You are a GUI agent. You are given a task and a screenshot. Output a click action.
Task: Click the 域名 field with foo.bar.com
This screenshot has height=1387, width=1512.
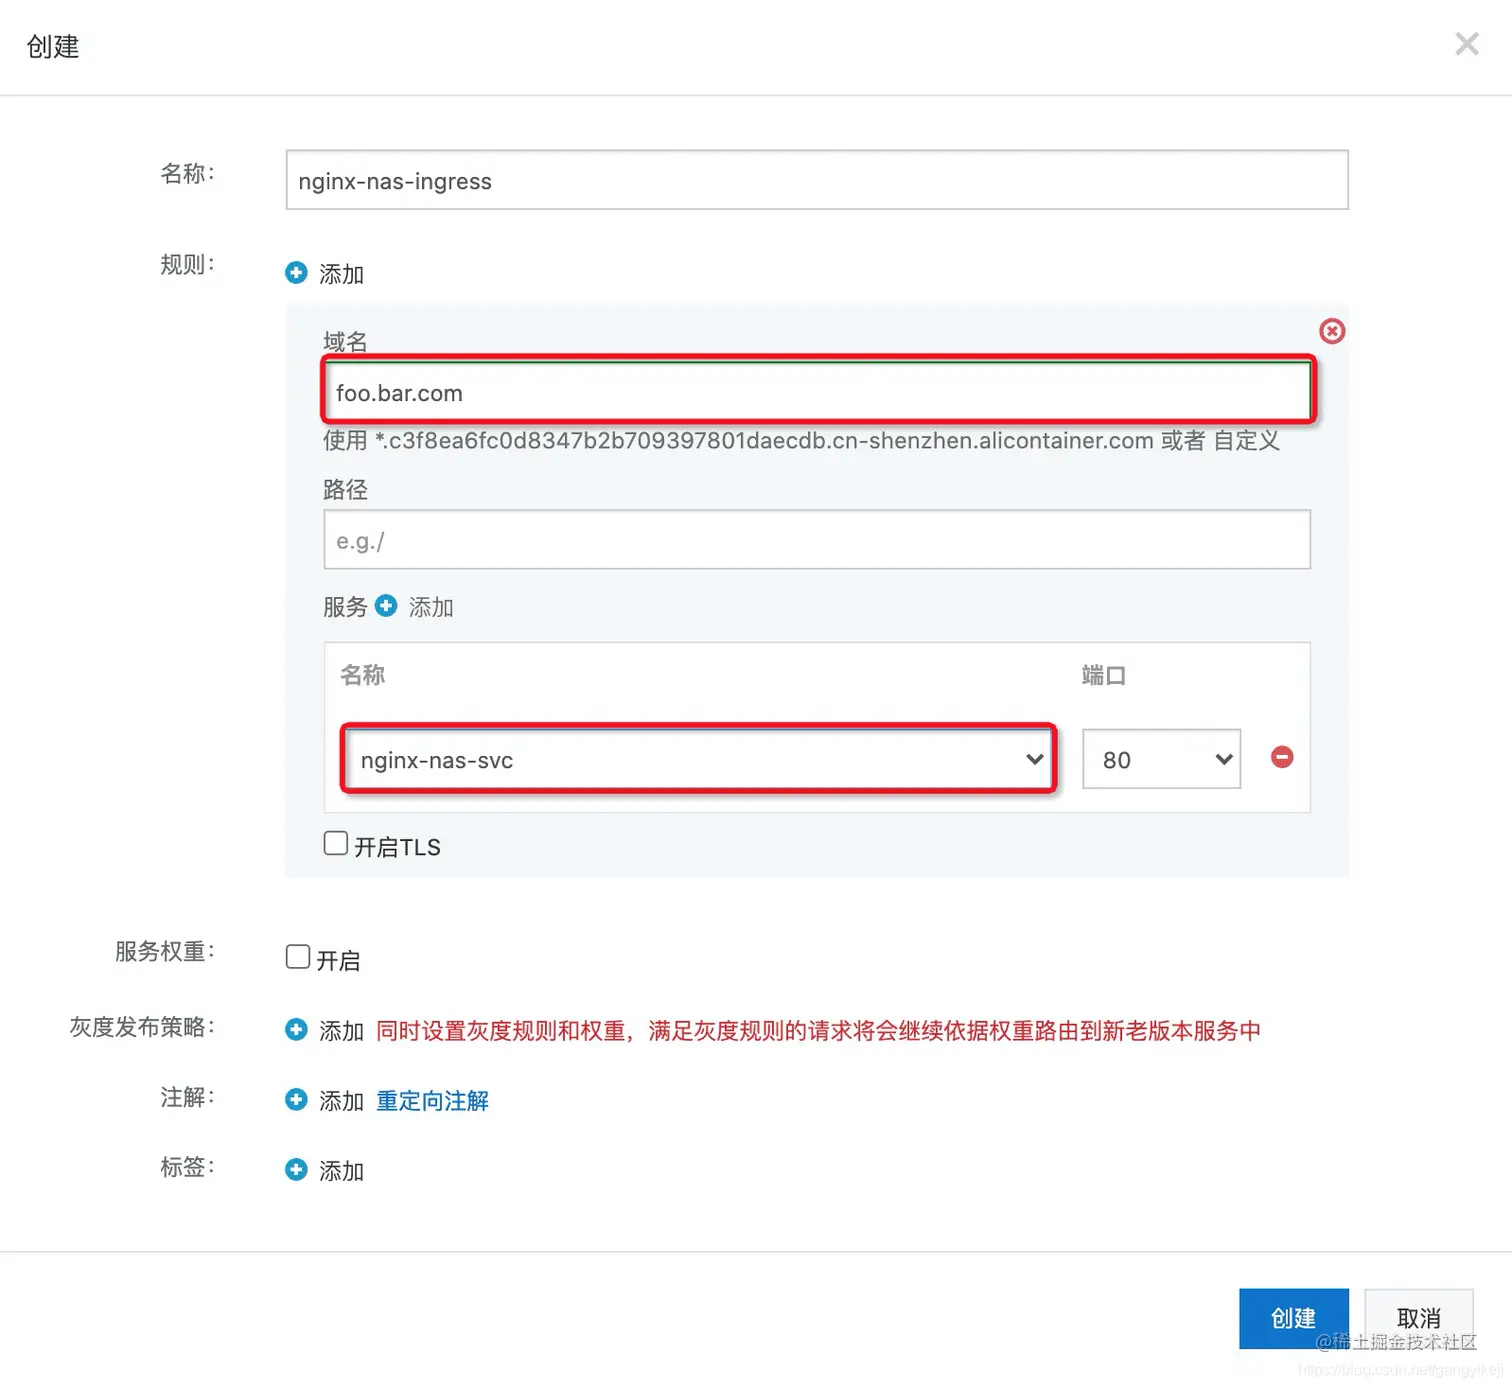[x=816, y=392]
